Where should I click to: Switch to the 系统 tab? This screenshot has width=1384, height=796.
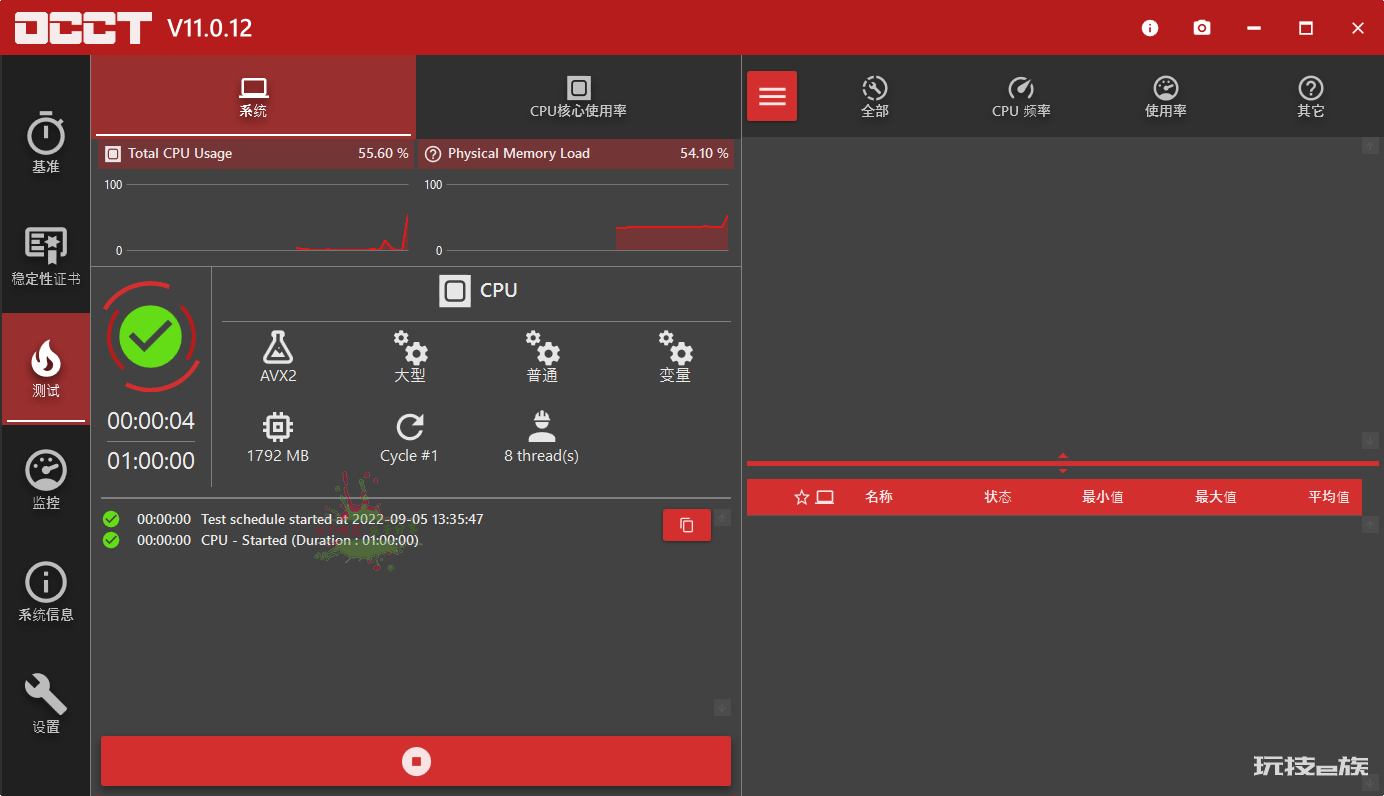coord(253,97)
